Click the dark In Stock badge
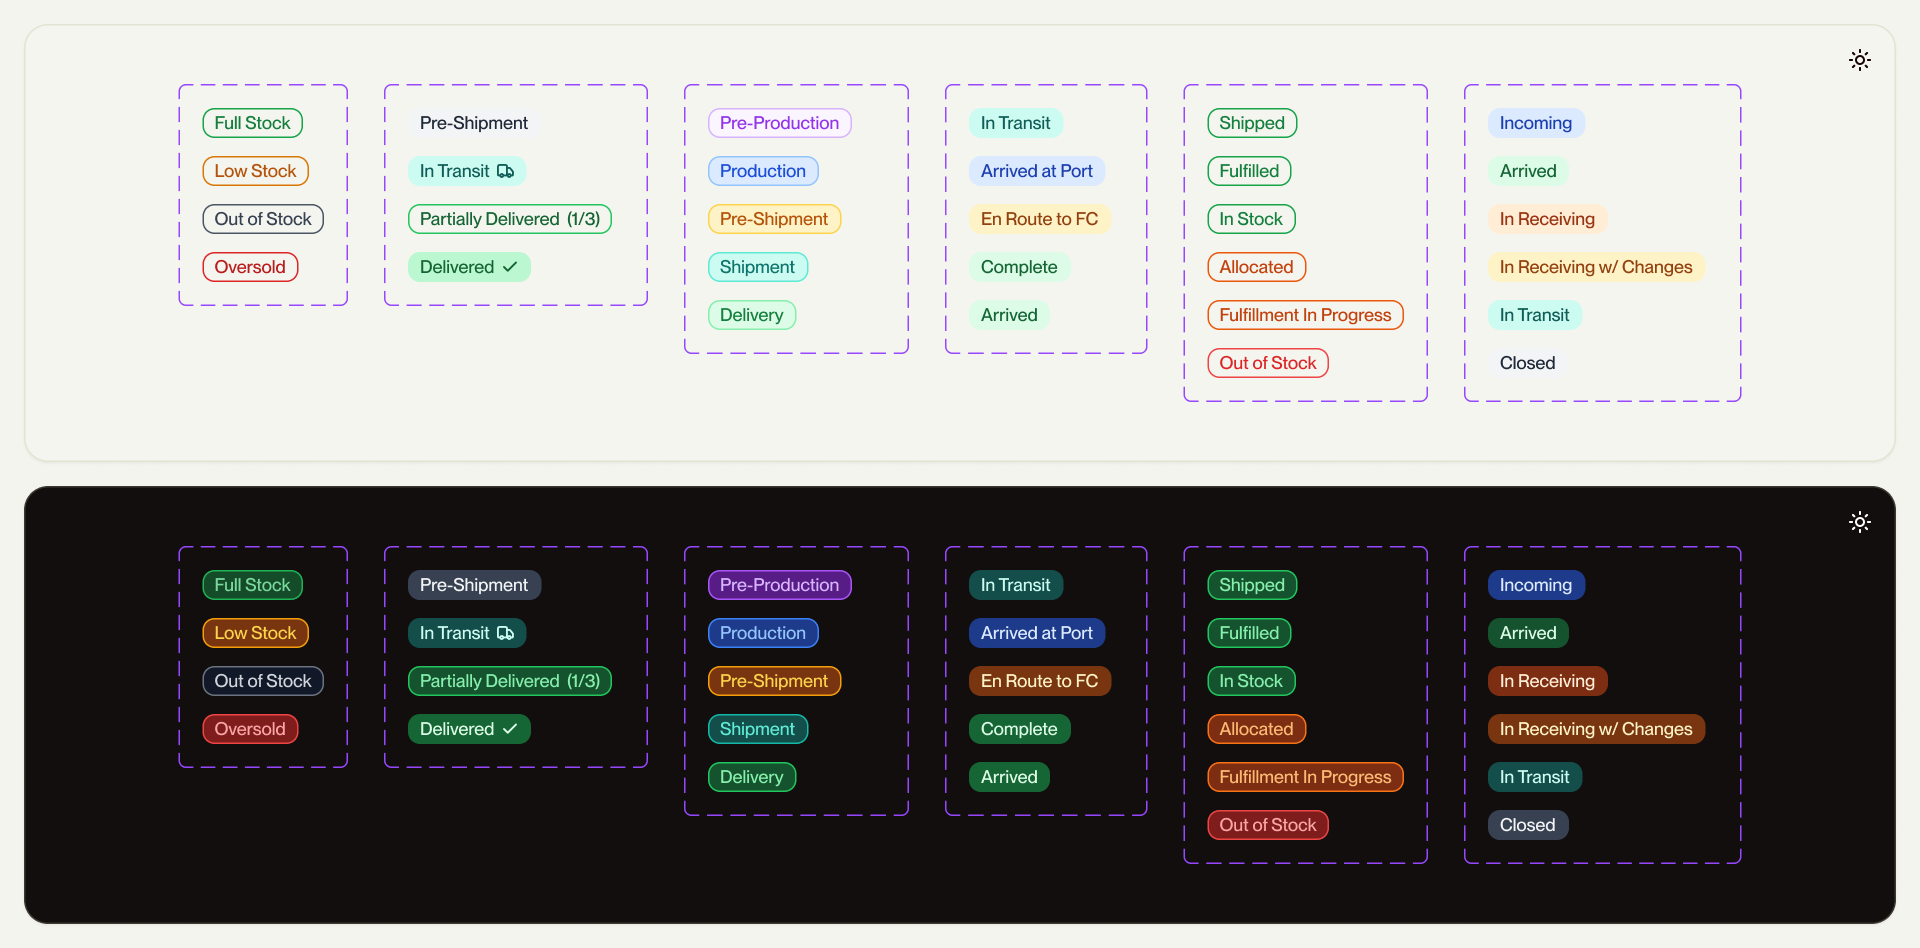 [1251, 681]
